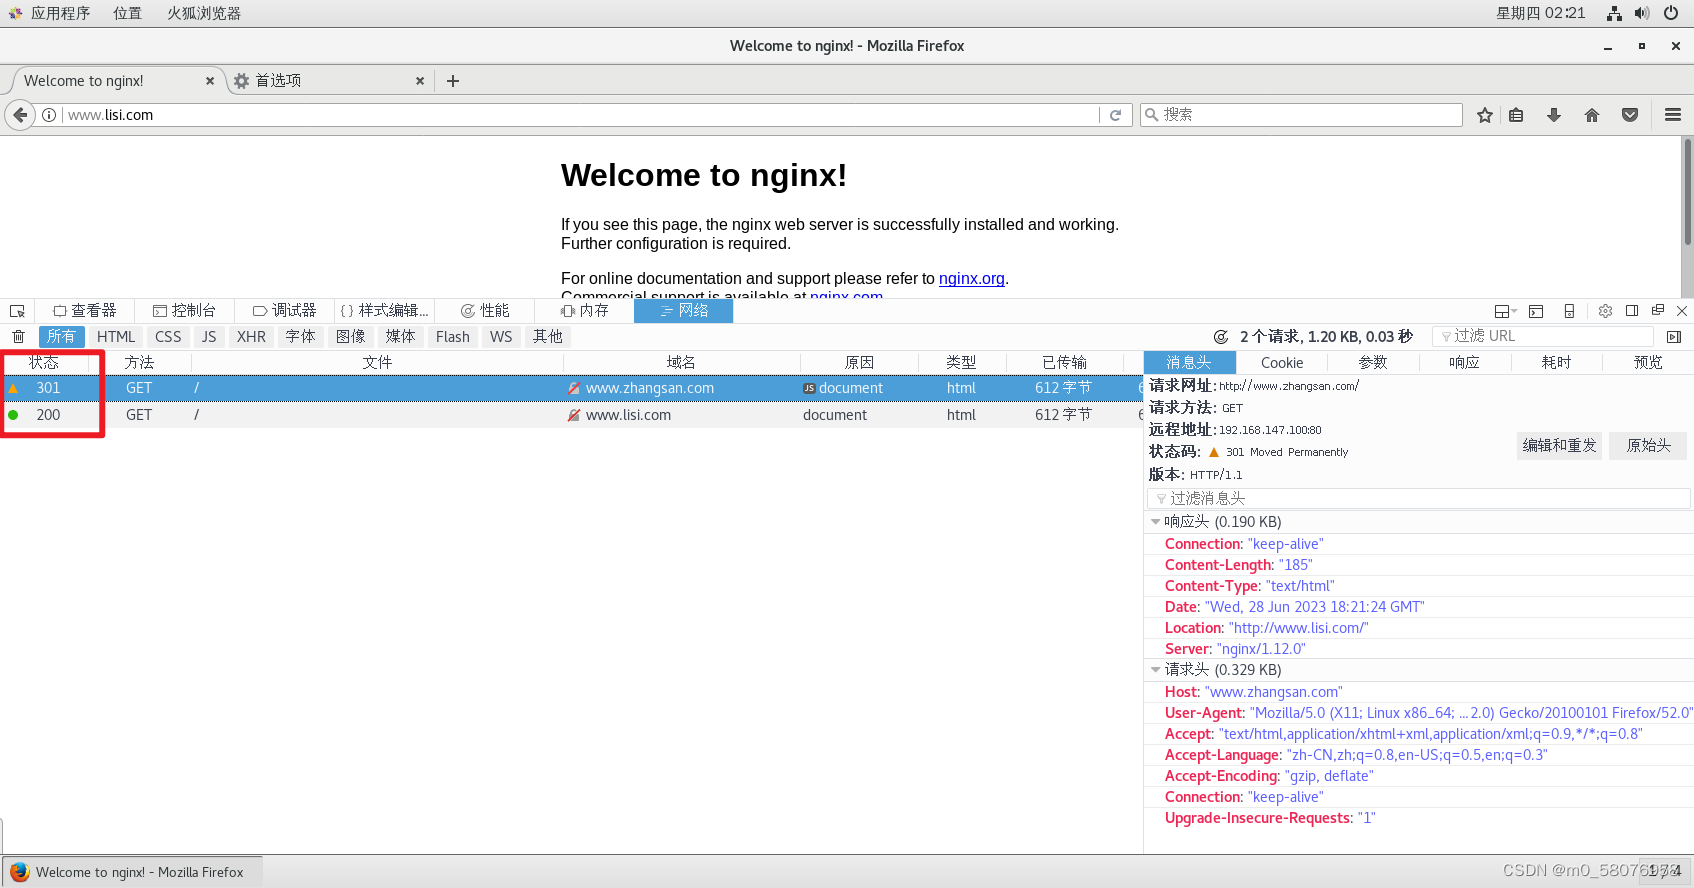This screenshot has width=1694, height=888.
Task: Filter requests by XHR
Action: pyautogui.click(x=251, y=337)
